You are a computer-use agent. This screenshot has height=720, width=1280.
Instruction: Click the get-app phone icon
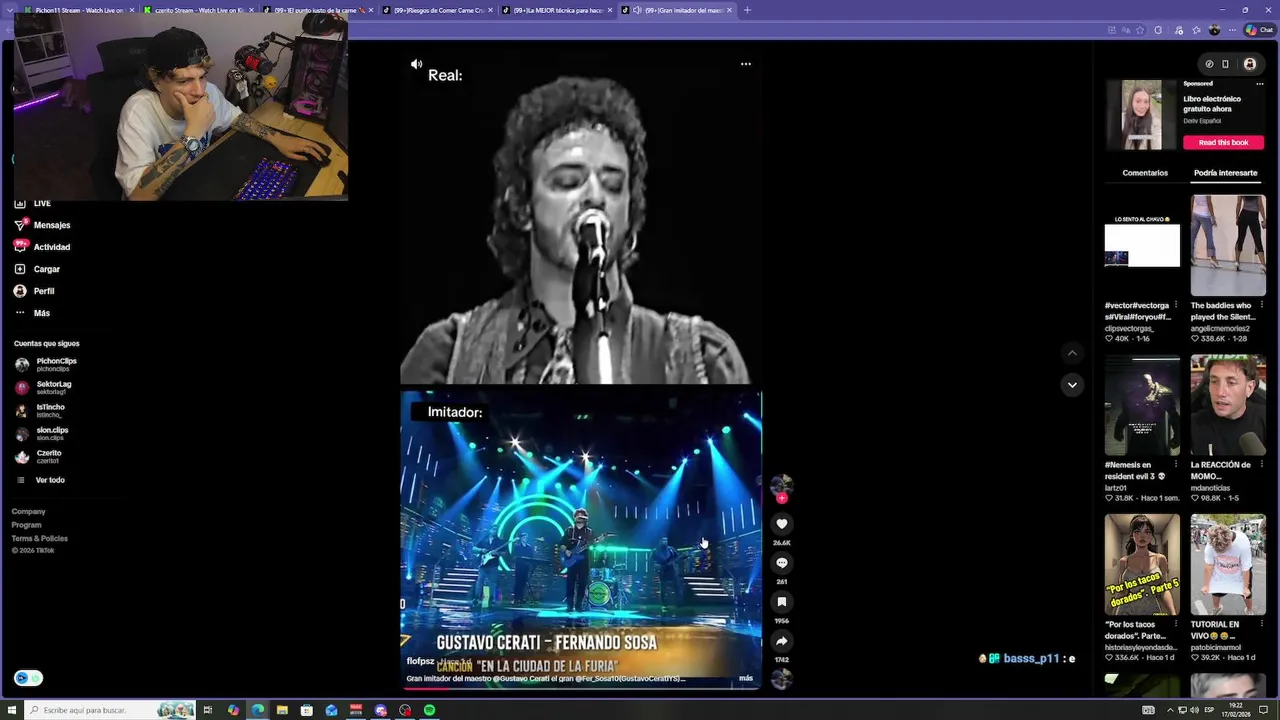1225,64
